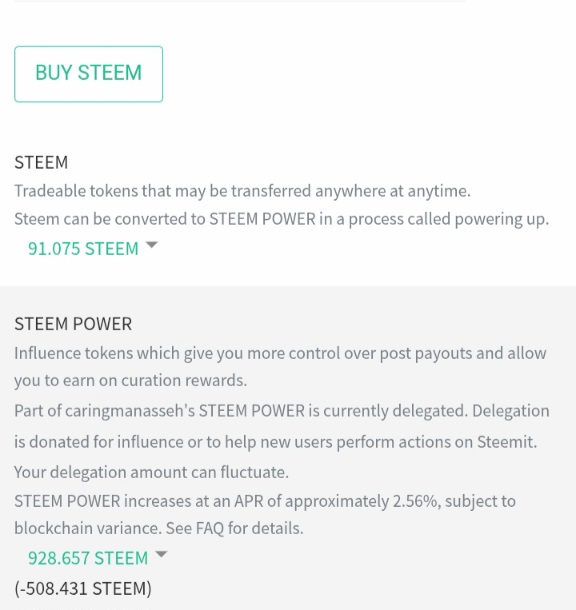Click the 'earn on curation rewards' line

click(131, 380)
